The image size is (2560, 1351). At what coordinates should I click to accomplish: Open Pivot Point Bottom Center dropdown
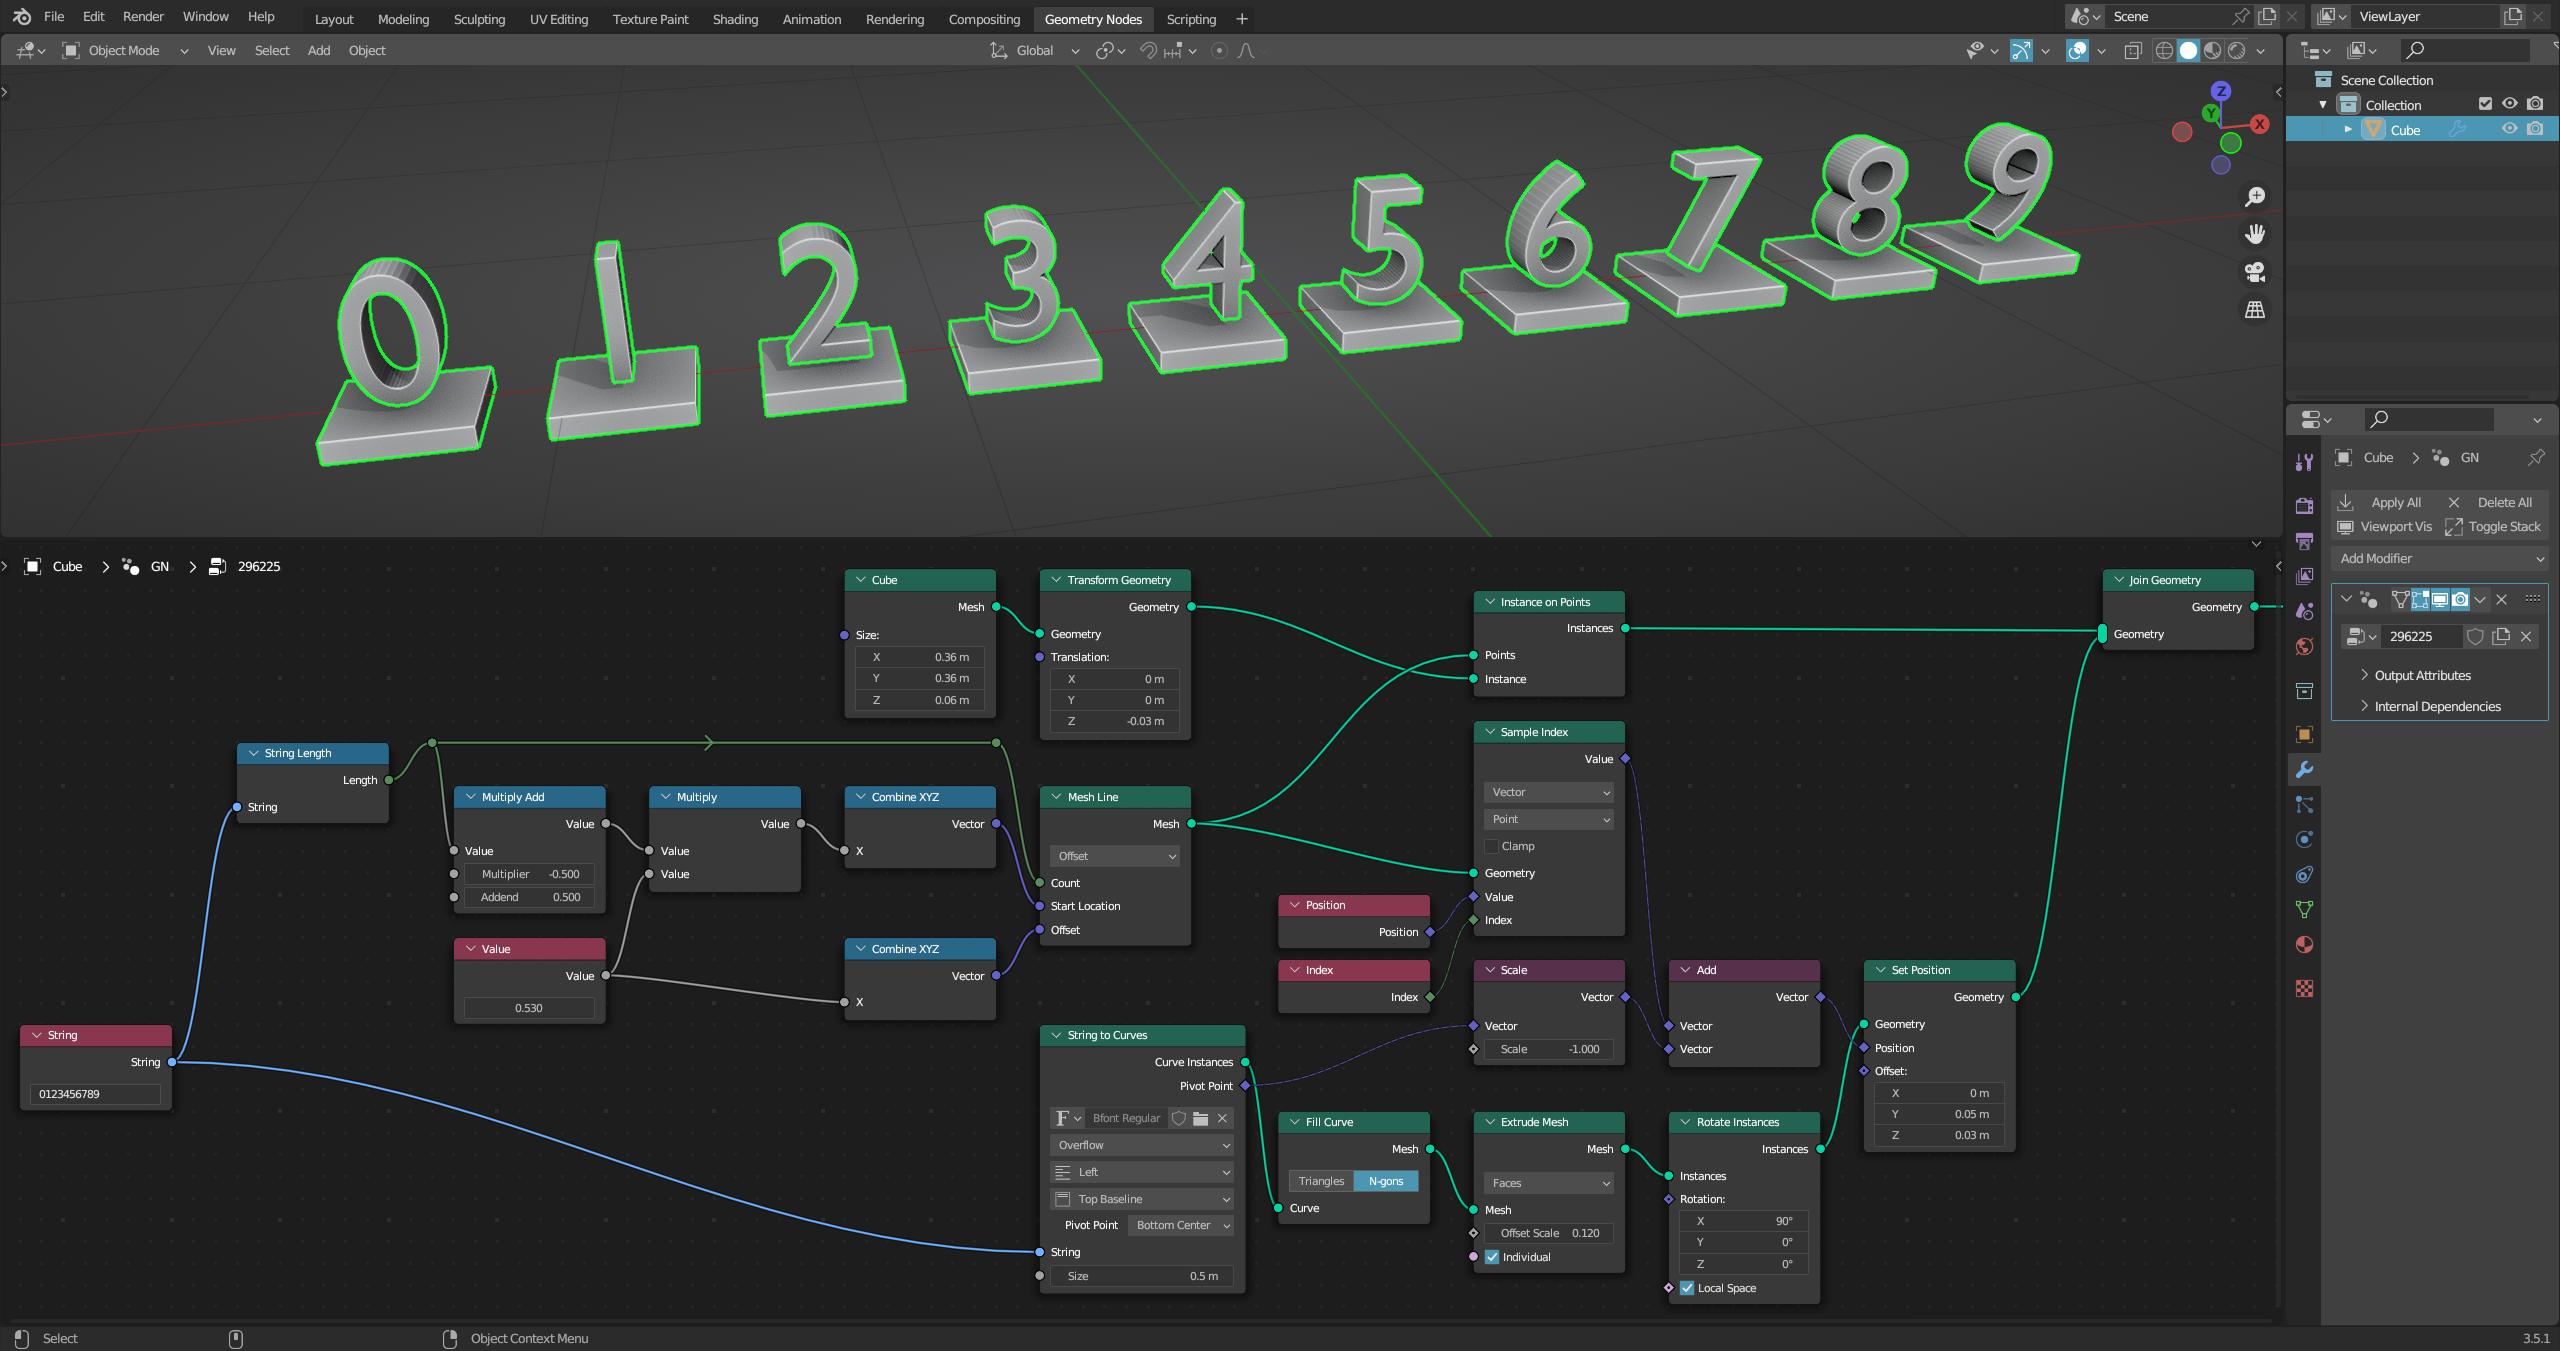1181,1225
